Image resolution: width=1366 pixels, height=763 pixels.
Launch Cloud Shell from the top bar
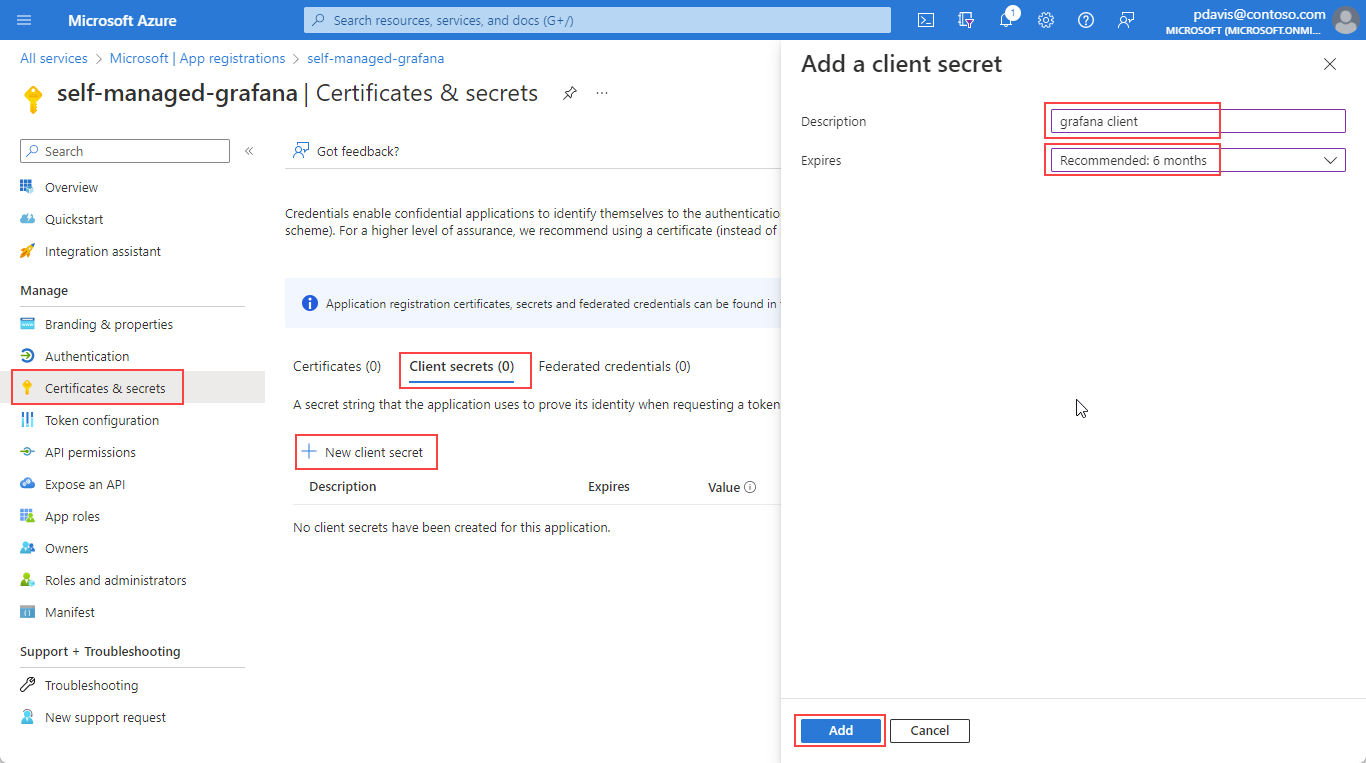click(927, 20)
